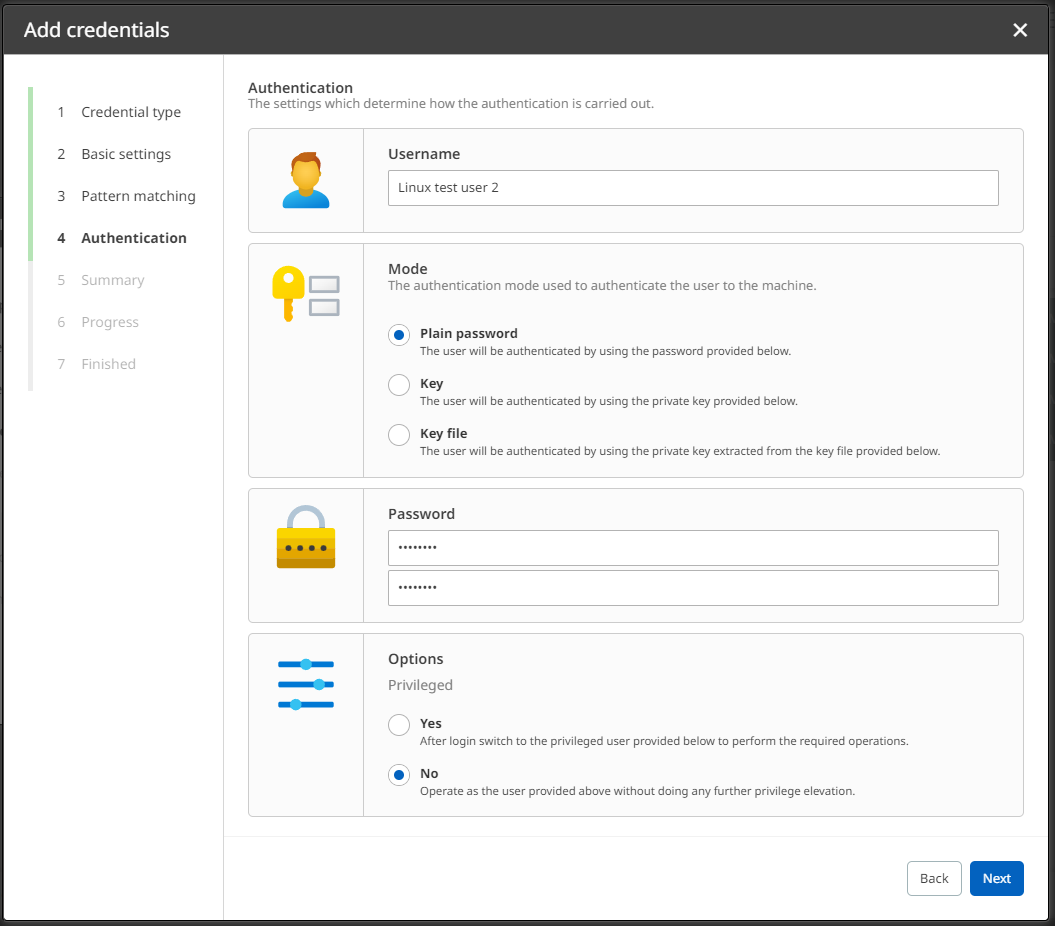Click the Summary step in sidebar
Viewport: 1055px width, 926px height.
[113, 280]
